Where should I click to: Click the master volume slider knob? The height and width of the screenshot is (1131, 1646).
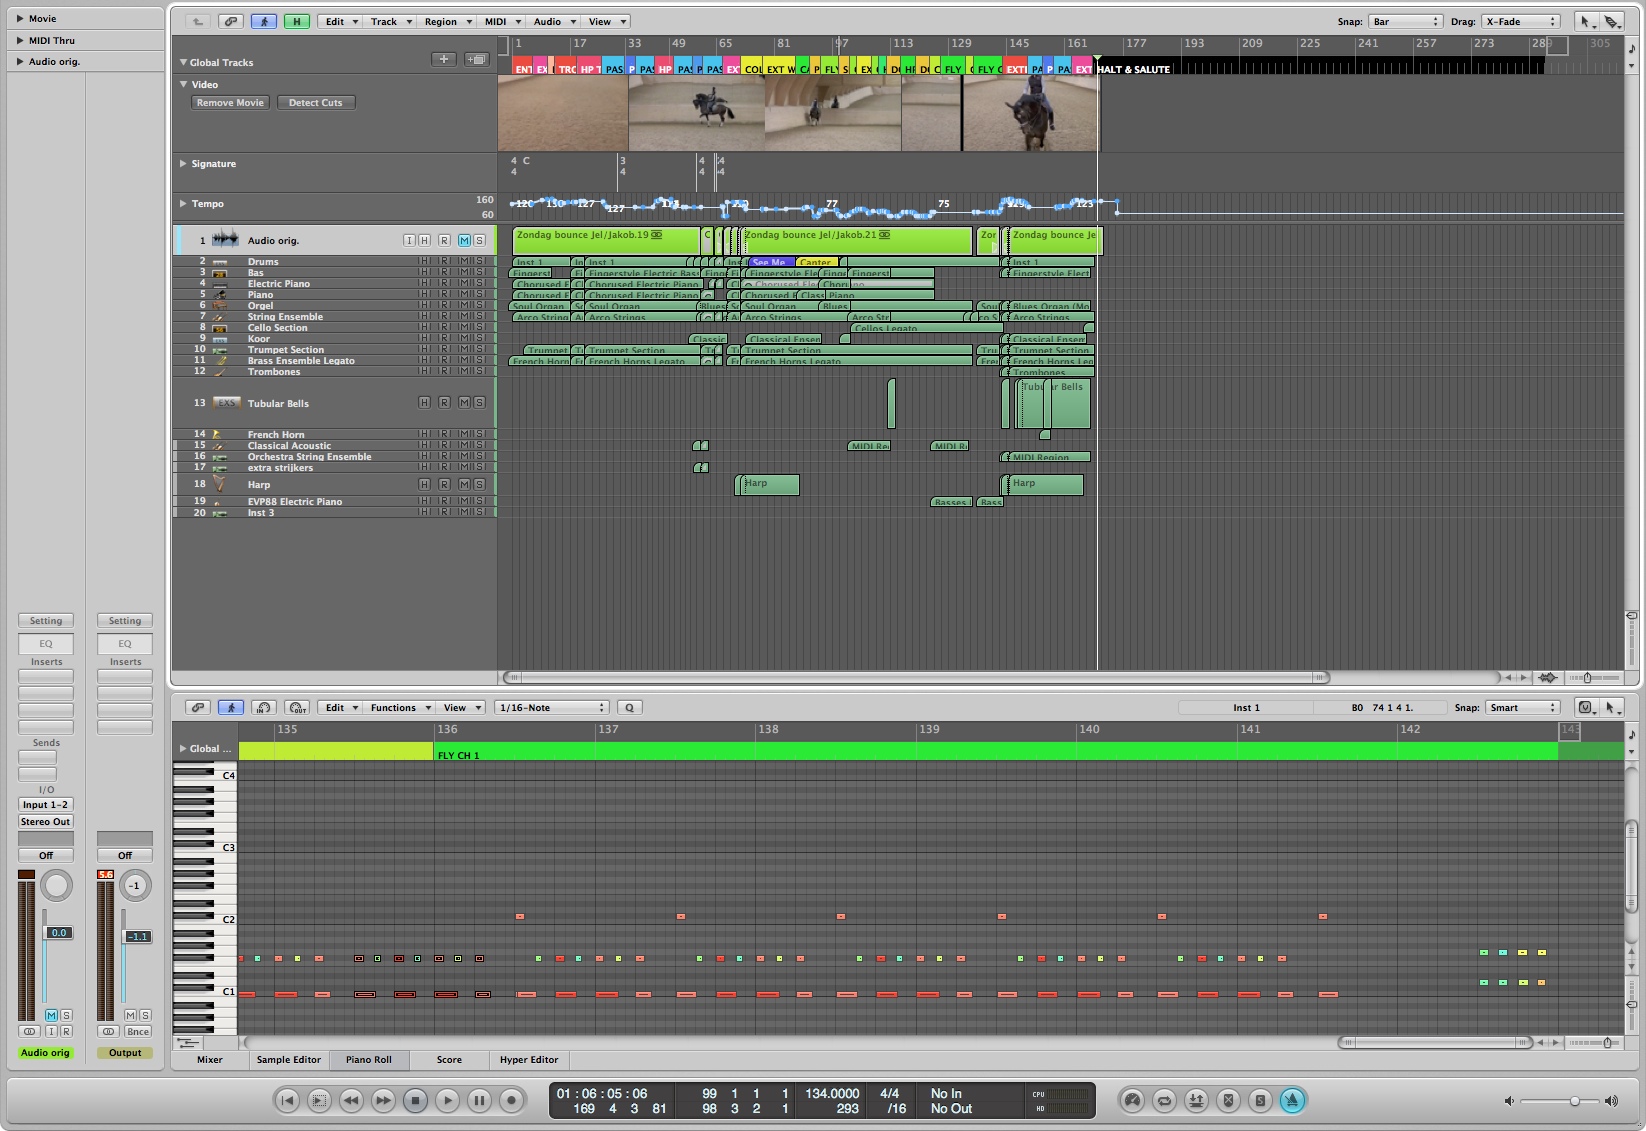(1574, 1101)
